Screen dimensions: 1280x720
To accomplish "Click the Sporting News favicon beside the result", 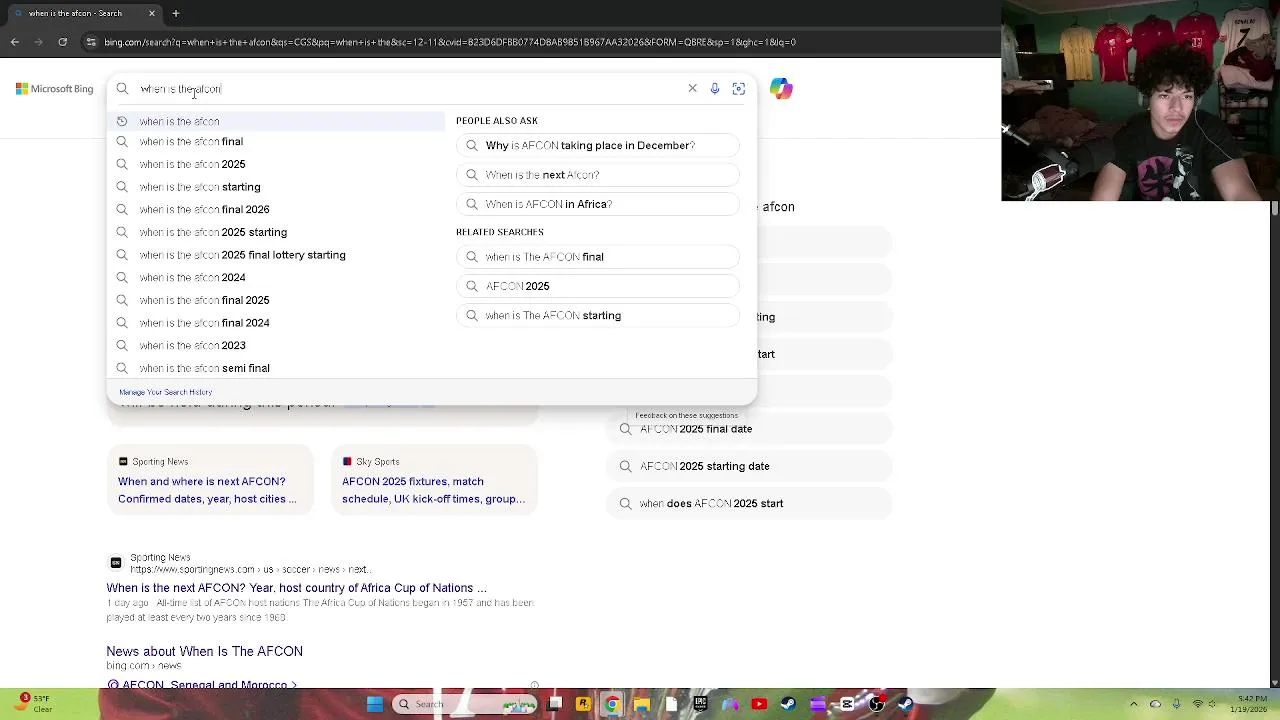I will [116, 563].
